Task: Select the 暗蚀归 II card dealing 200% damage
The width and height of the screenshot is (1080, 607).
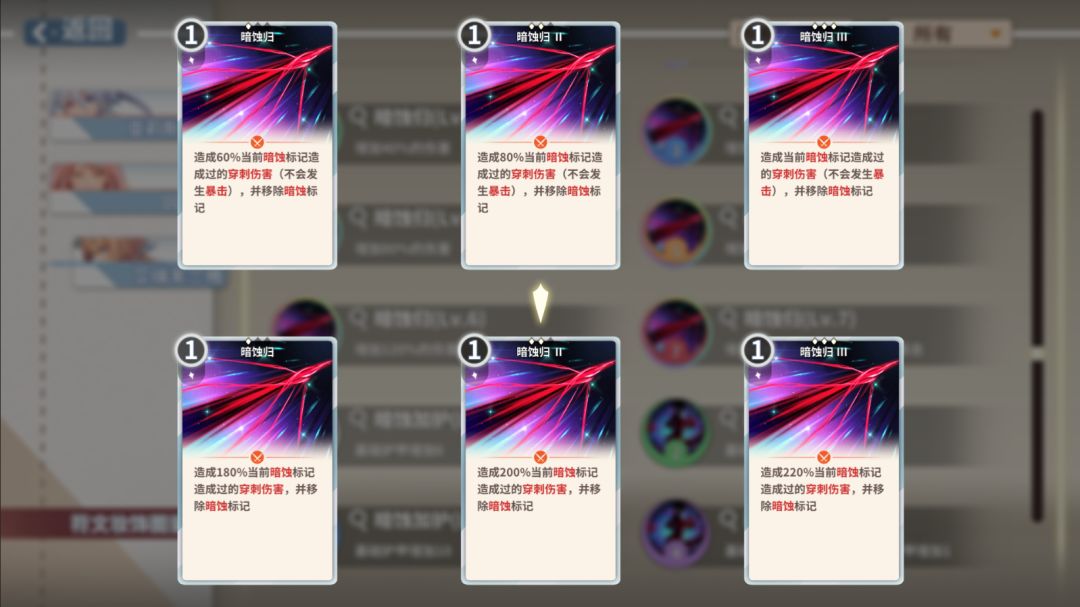Action: (x=540, y=460)
